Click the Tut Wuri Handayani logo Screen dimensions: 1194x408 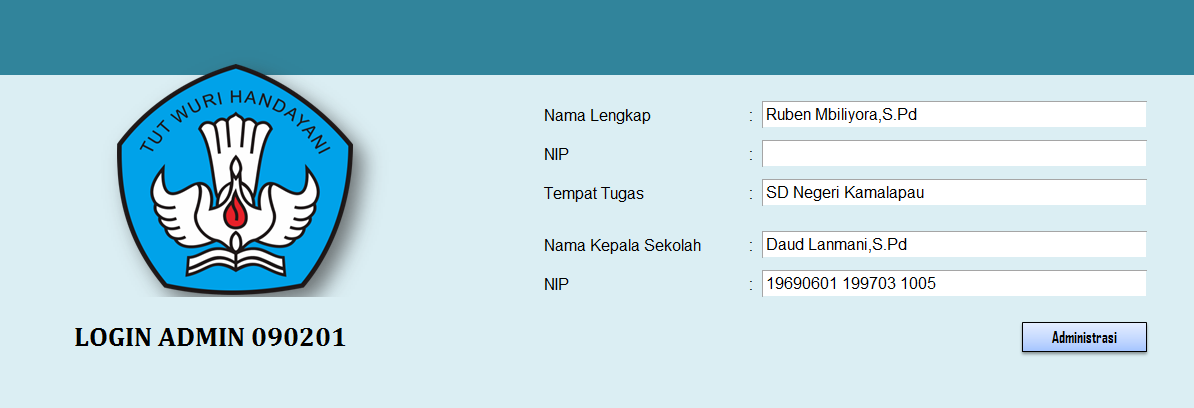(x=235, y=180)
